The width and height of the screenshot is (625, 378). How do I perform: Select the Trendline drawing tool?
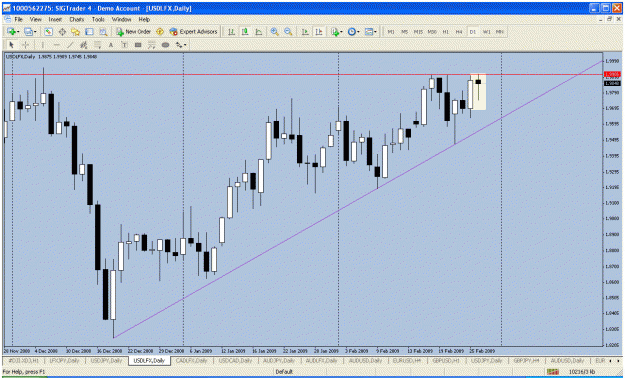tap(70, 45)
